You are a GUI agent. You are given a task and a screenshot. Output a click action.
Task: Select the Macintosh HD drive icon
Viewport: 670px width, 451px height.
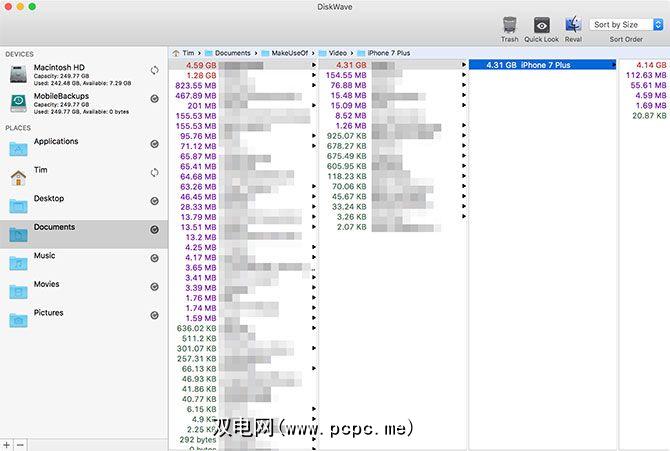[x=18, y=74]
